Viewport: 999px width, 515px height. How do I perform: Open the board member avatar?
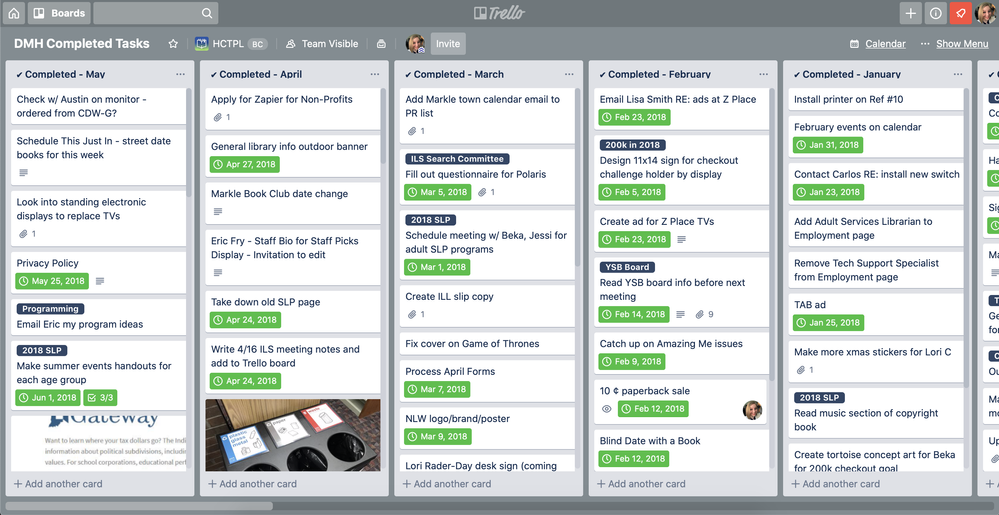click(x=415, y=43)
